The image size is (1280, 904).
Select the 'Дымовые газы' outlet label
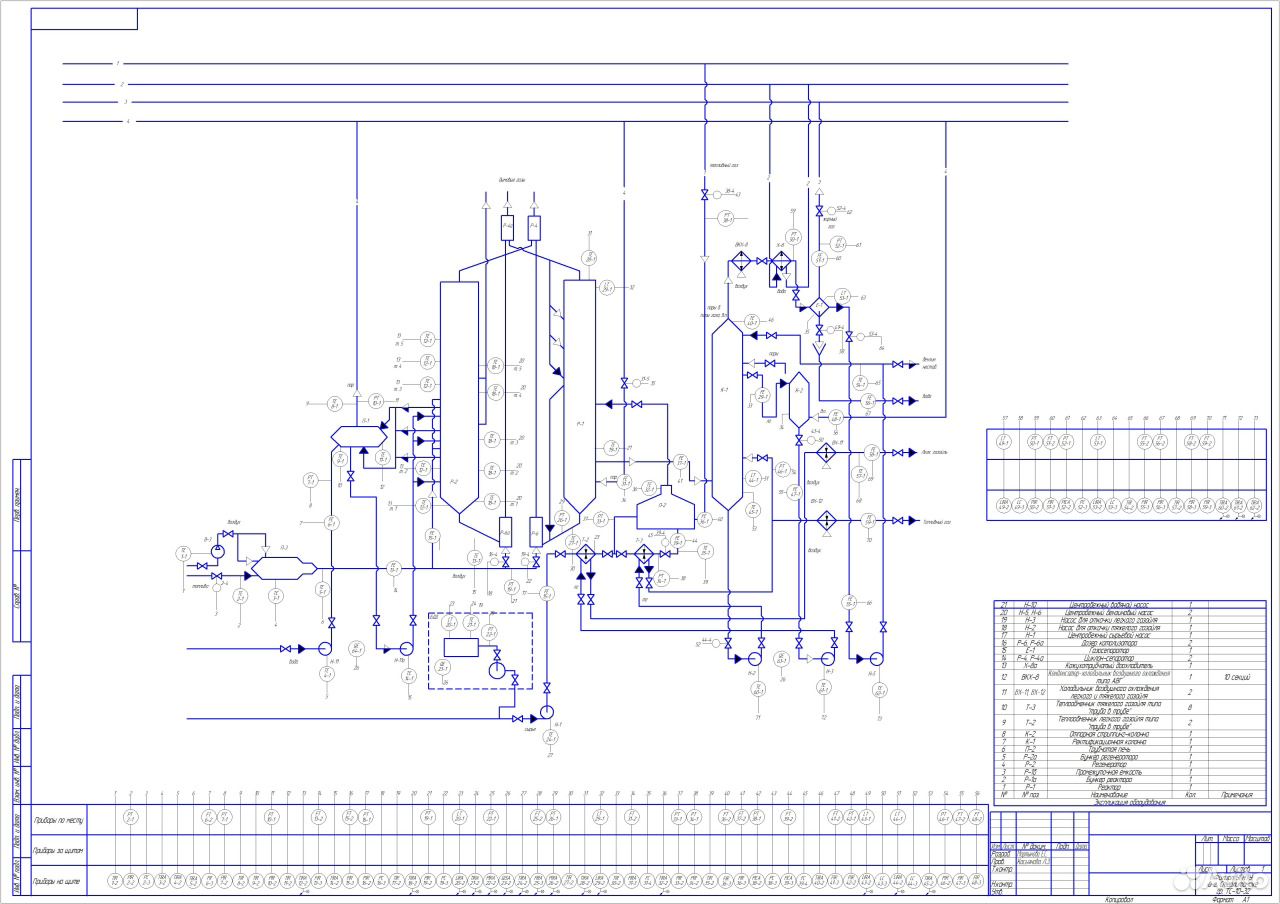[x=513, y=180]
